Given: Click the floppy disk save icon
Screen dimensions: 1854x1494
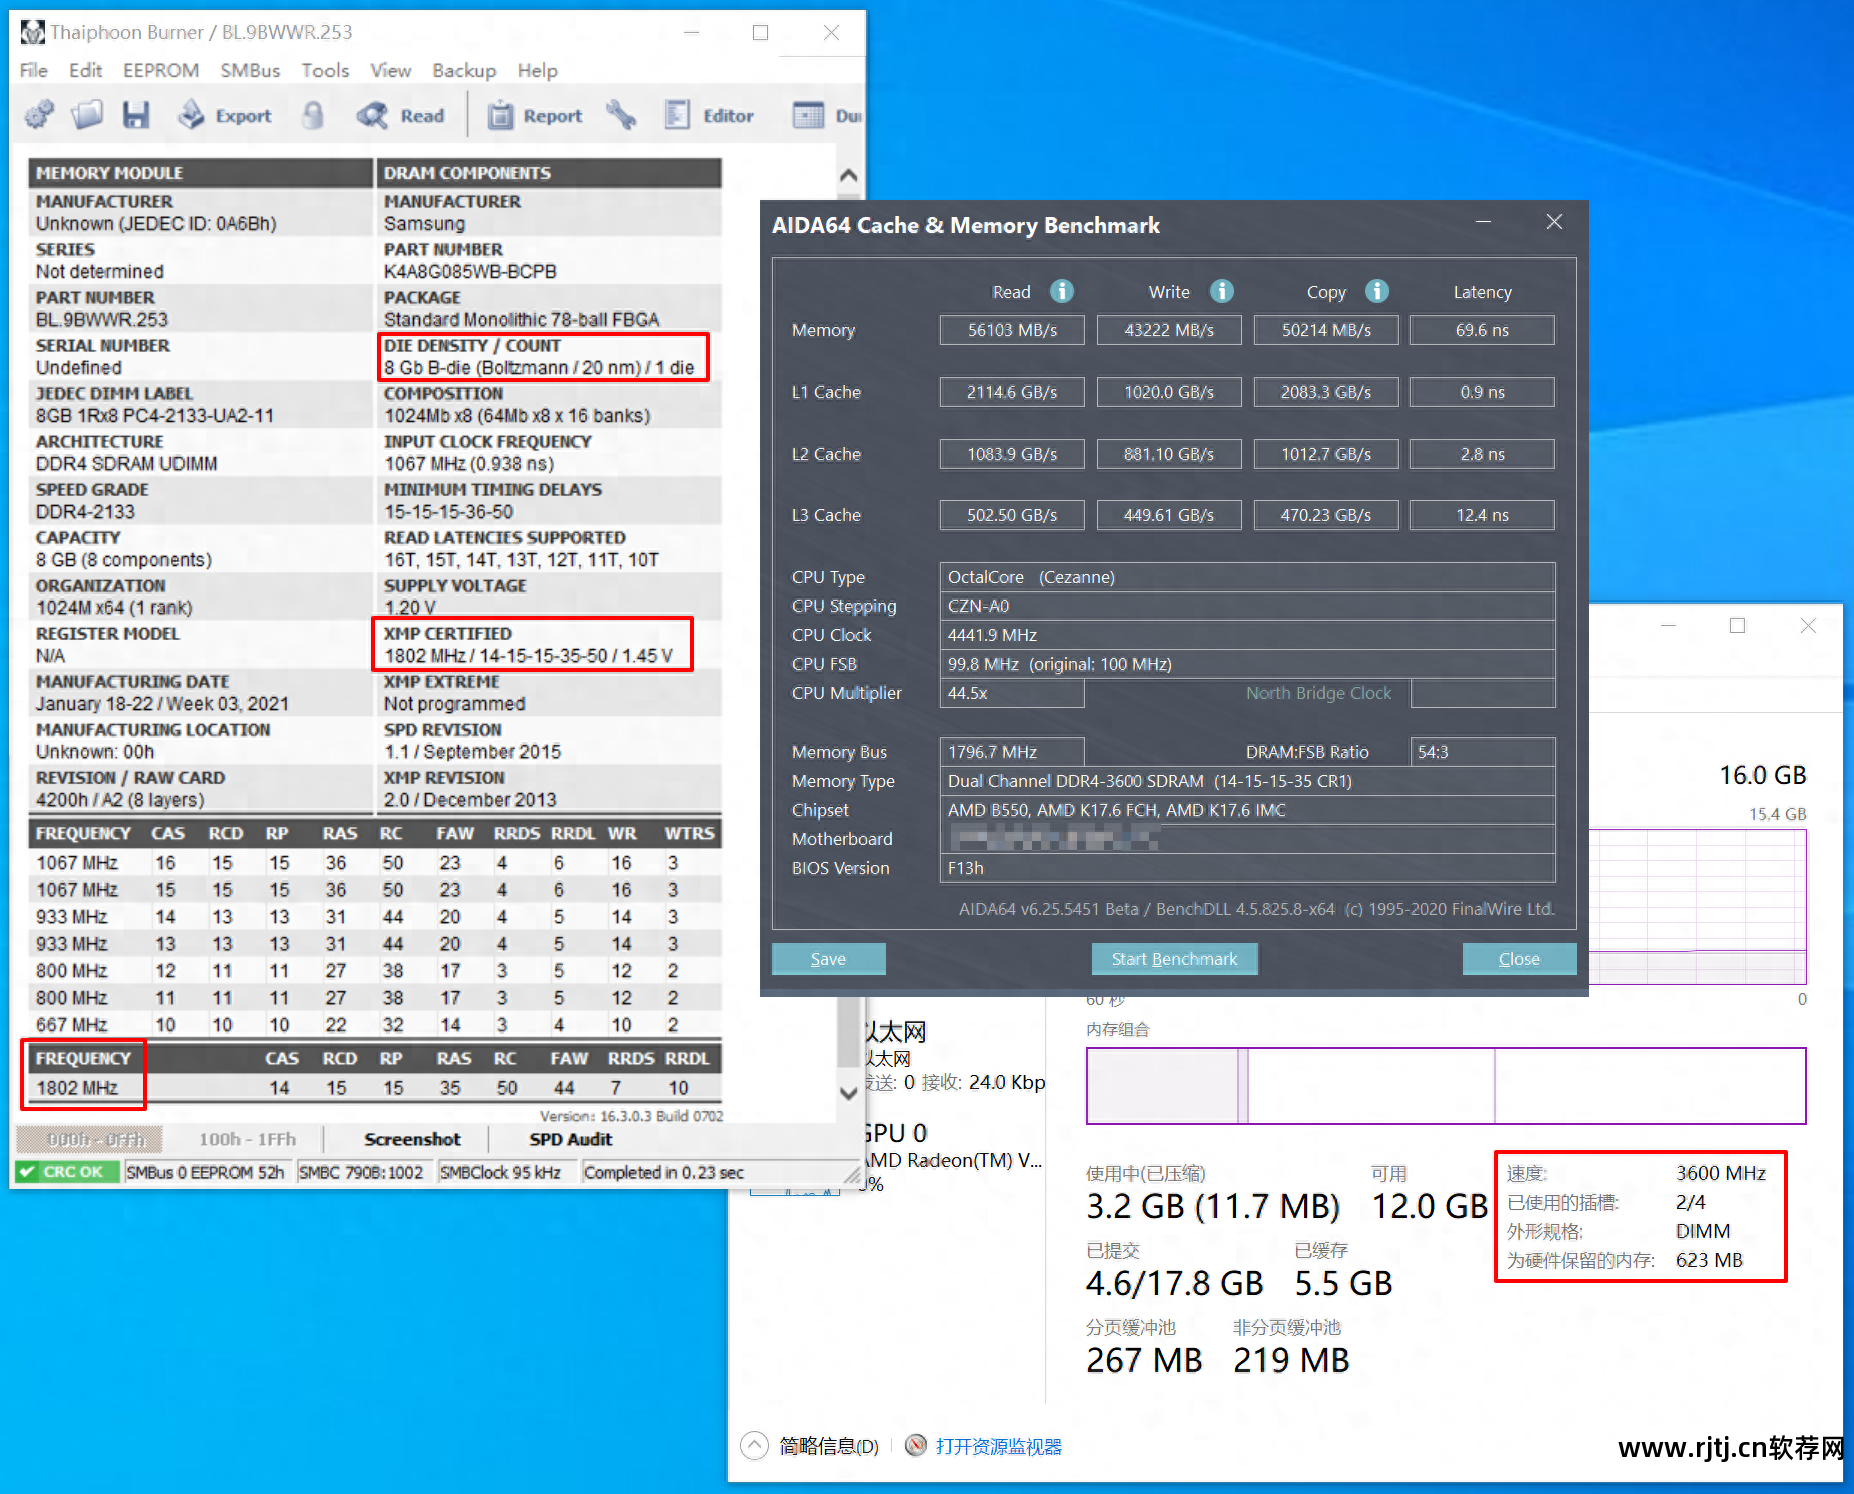Looking at the screenshot, I should pos(136,115).
